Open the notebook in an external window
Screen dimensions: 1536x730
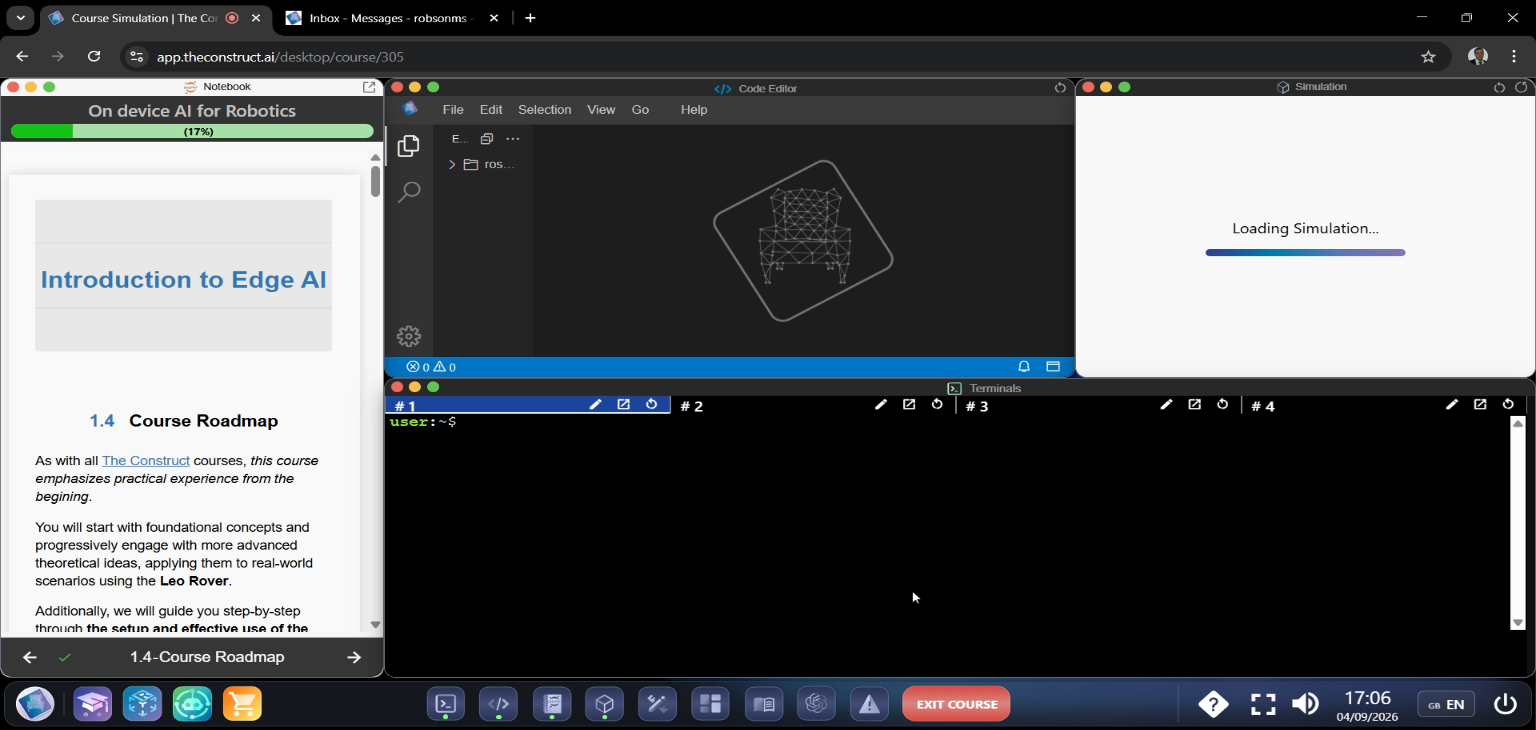[369, 87]
